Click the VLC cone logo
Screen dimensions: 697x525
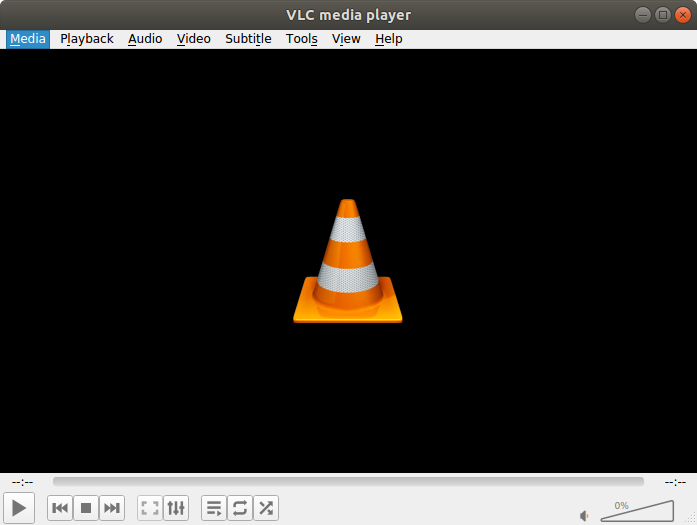(x=348, y=261)
